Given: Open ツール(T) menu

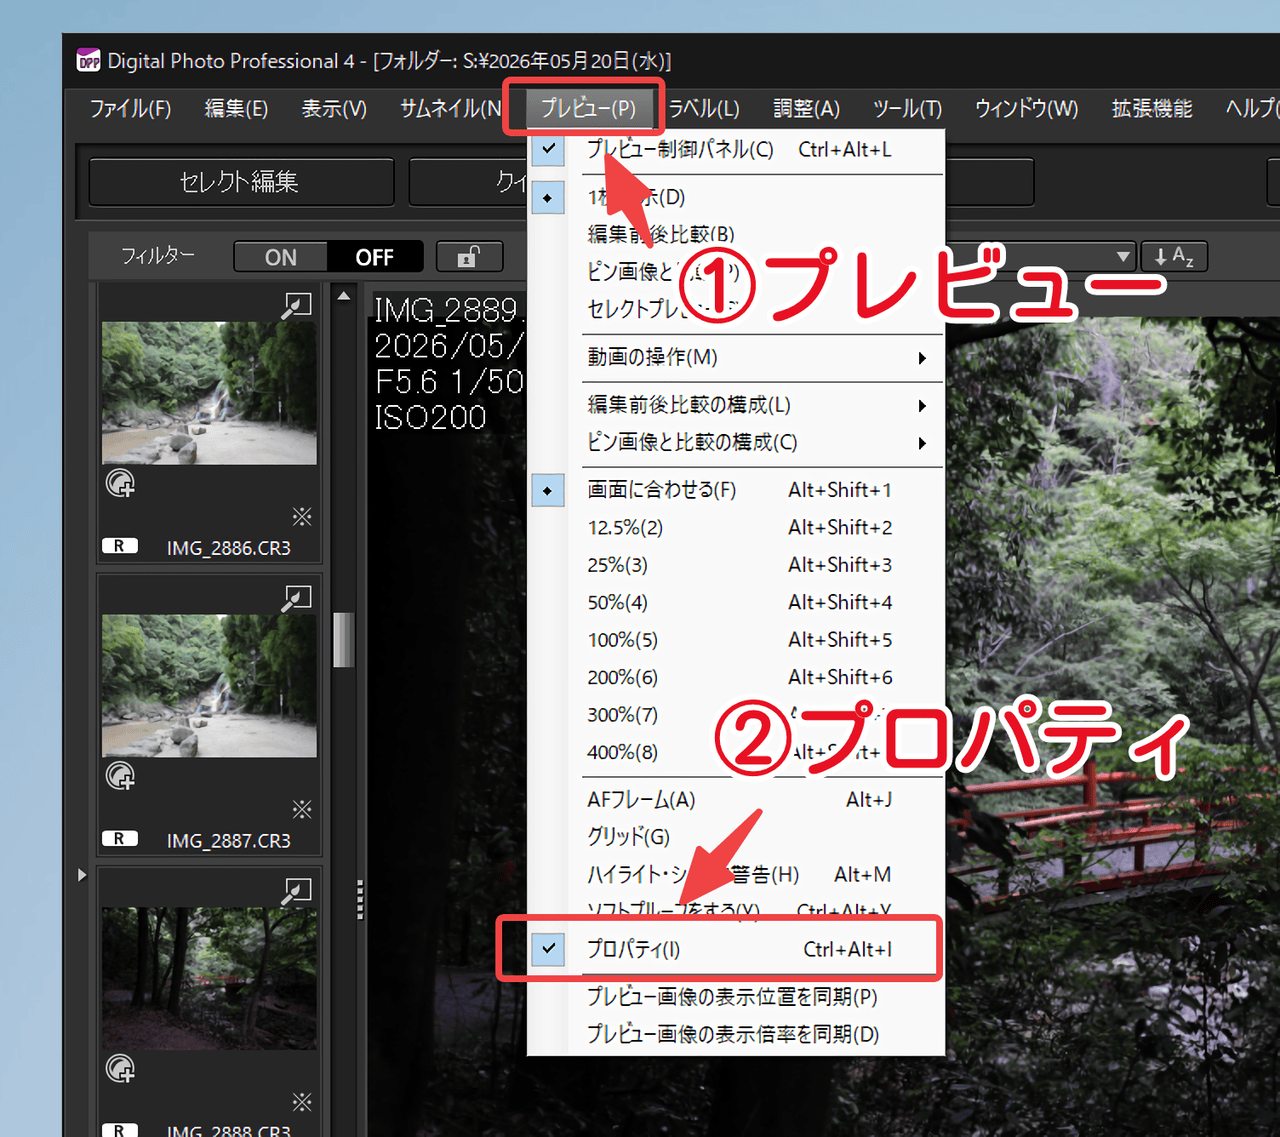Looking at the screenshot, I should (907, 109).
